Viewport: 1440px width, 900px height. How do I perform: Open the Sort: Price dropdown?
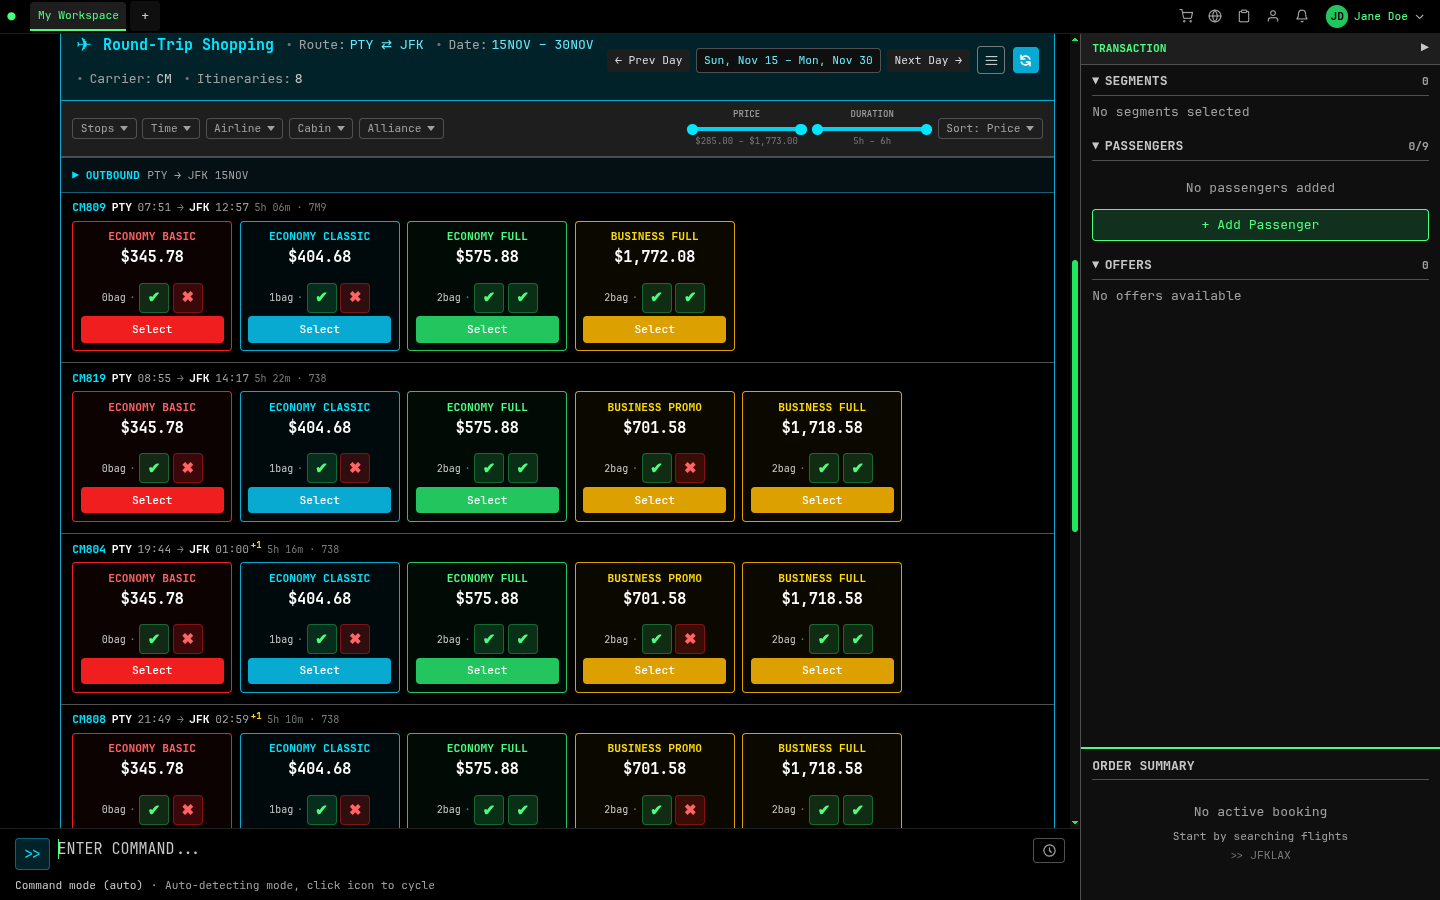tap(989, 128)
